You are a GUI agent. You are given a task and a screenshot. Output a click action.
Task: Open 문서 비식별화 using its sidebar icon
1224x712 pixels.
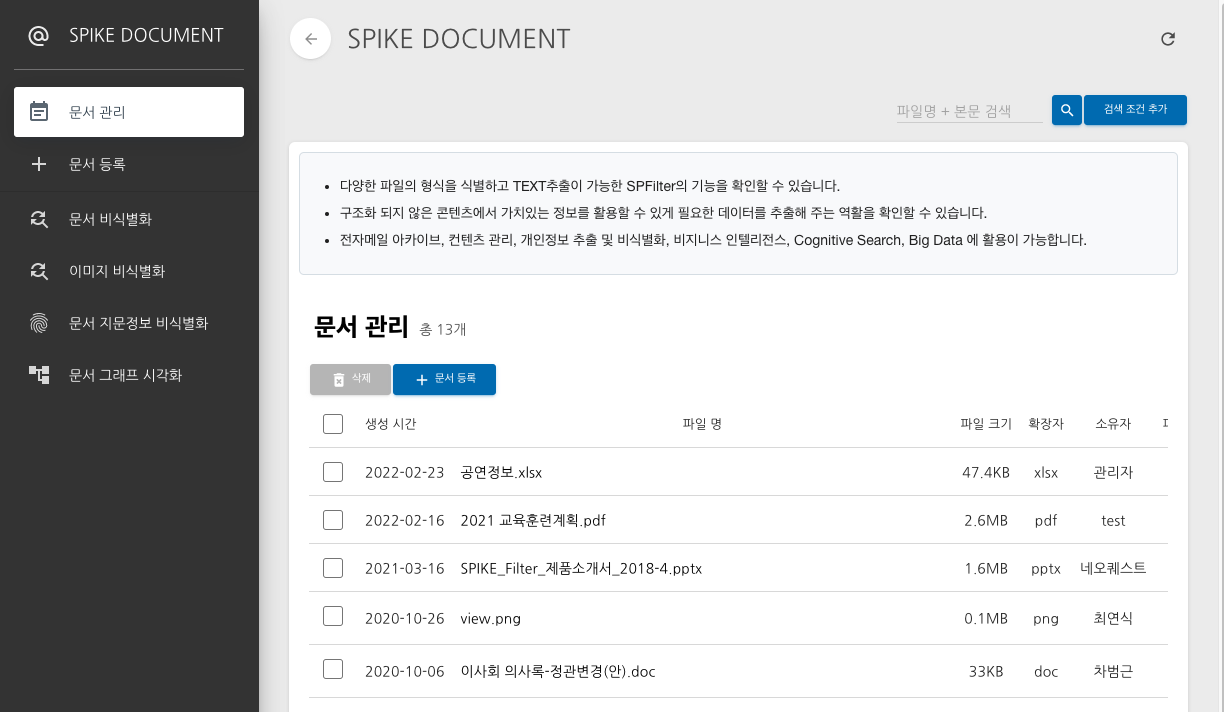point(39,218)
